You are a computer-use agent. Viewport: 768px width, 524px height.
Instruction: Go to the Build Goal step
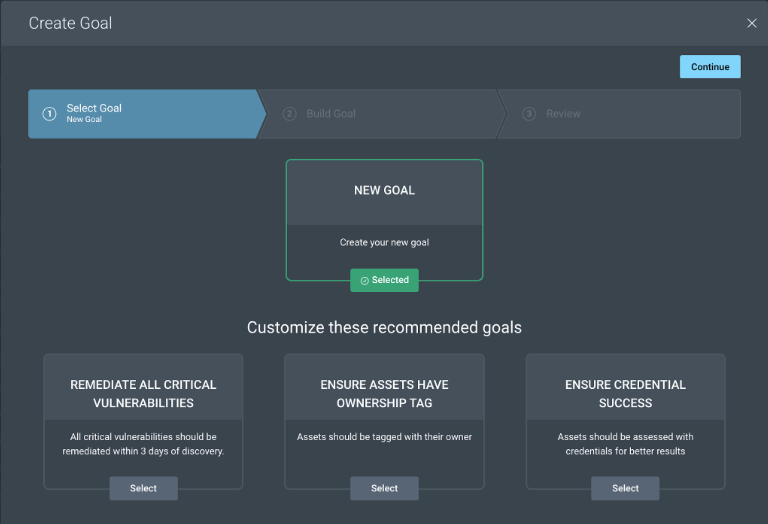pos(382,114)
